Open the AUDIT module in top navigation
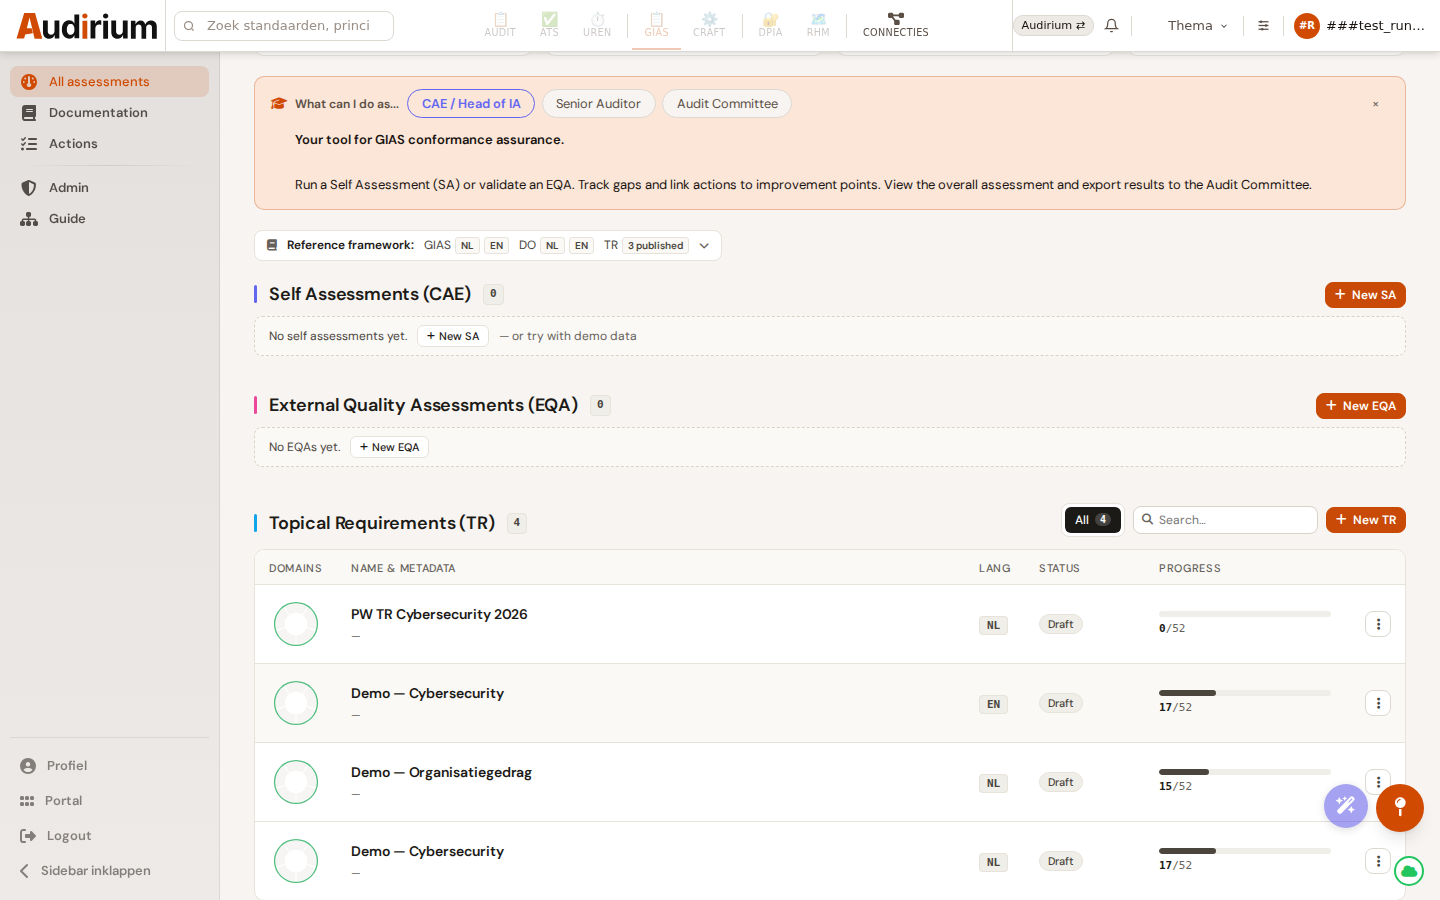The height and width of the screenshot is (900, 1440). (500, 25)
